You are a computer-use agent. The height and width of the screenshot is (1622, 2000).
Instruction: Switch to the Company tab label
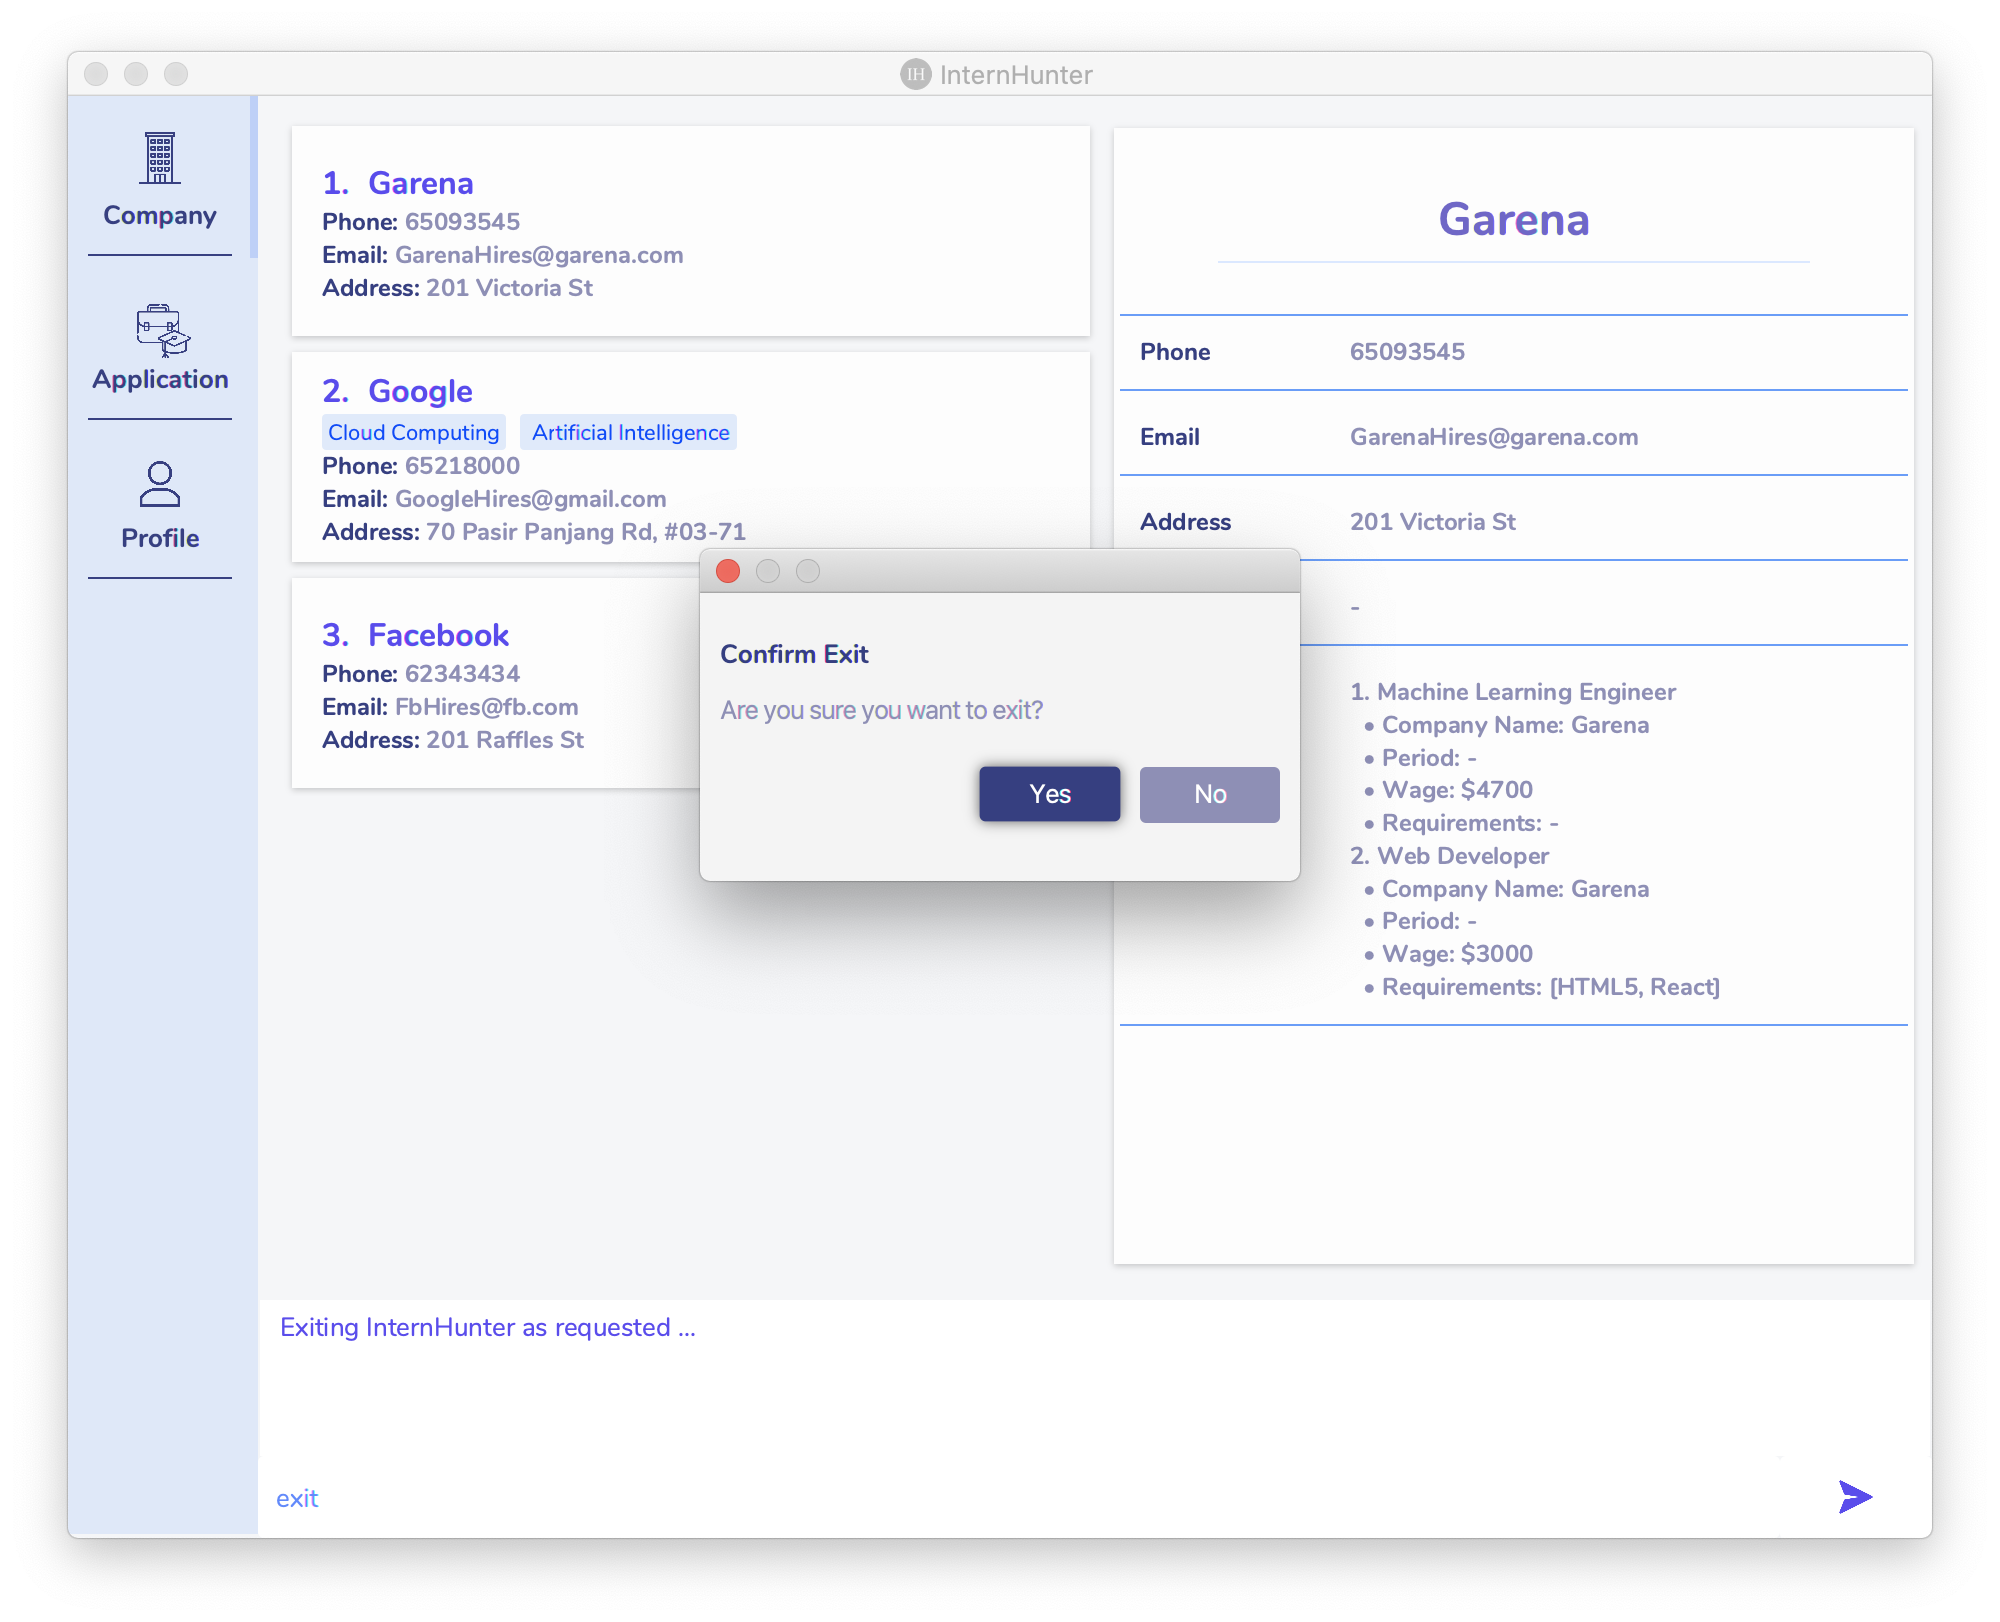tap(160, 216)
